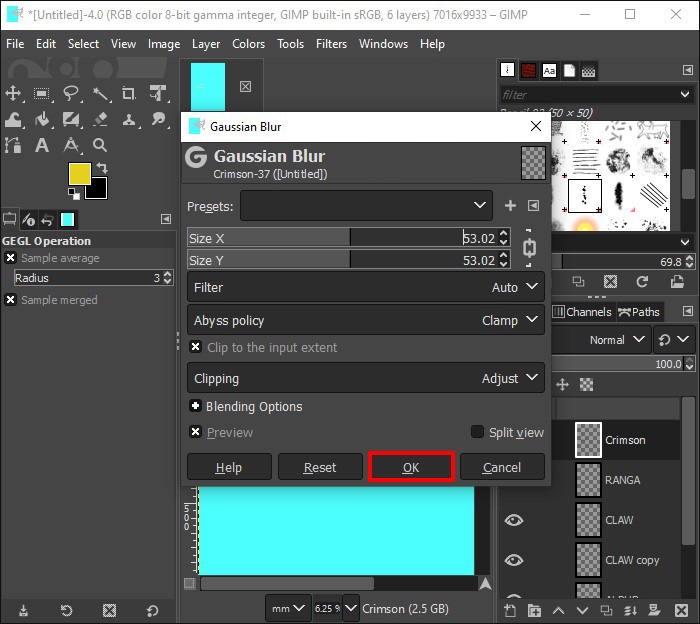Select the Bucket Fill tool
This screenshot has width=700, height=624.
(x=42, y=120)
